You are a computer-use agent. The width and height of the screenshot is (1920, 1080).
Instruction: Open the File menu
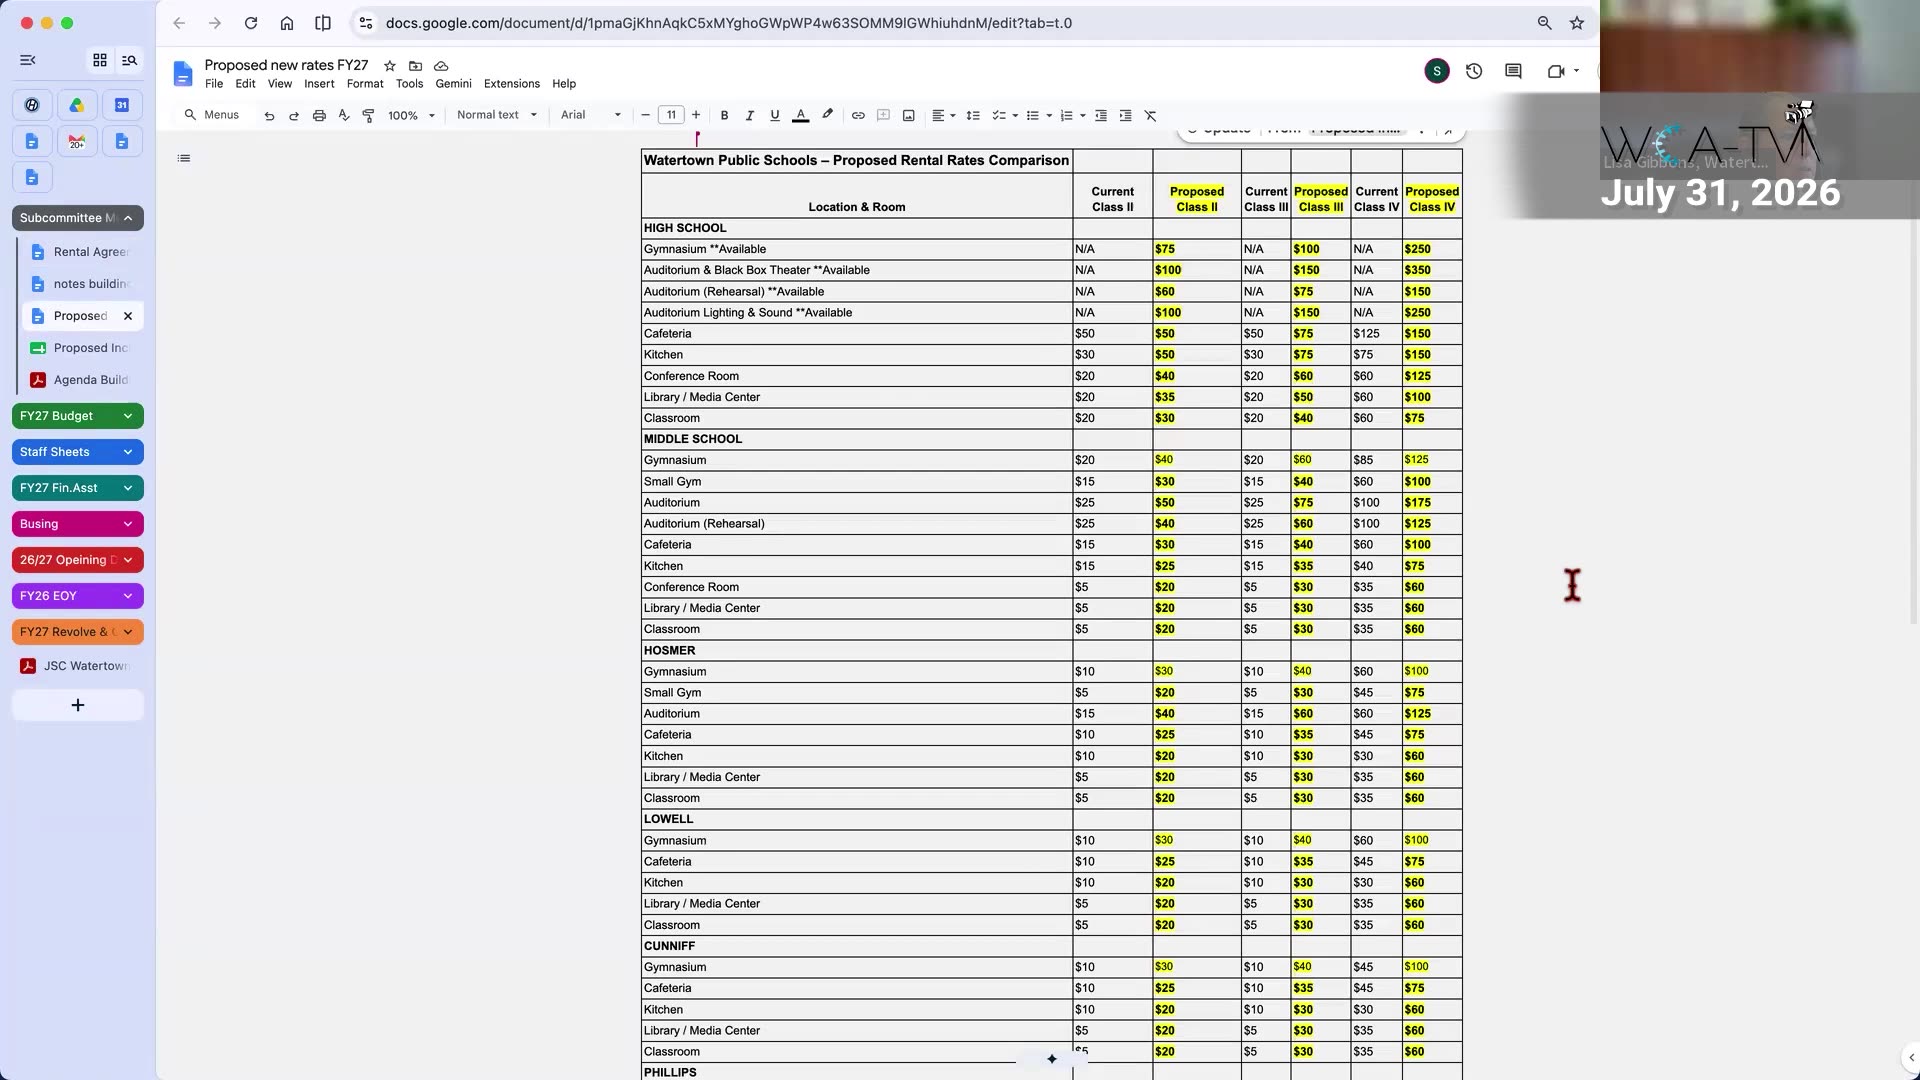[x=214, y=84]
